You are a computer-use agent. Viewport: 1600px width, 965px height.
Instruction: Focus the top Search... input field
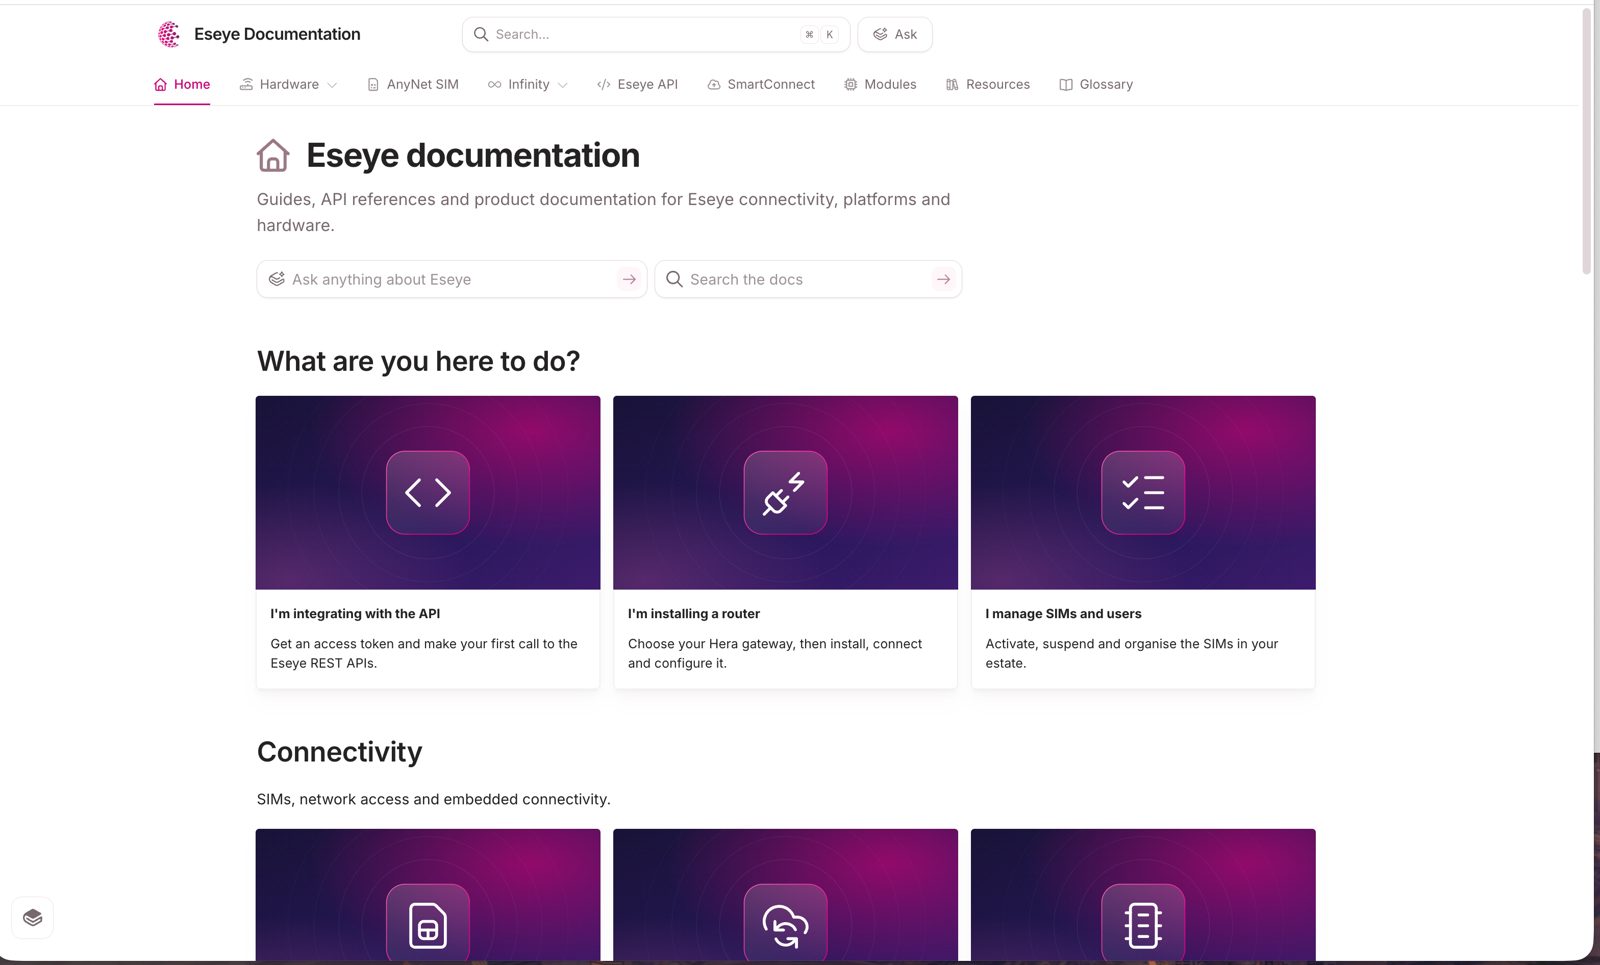click(x=656, y=34)
